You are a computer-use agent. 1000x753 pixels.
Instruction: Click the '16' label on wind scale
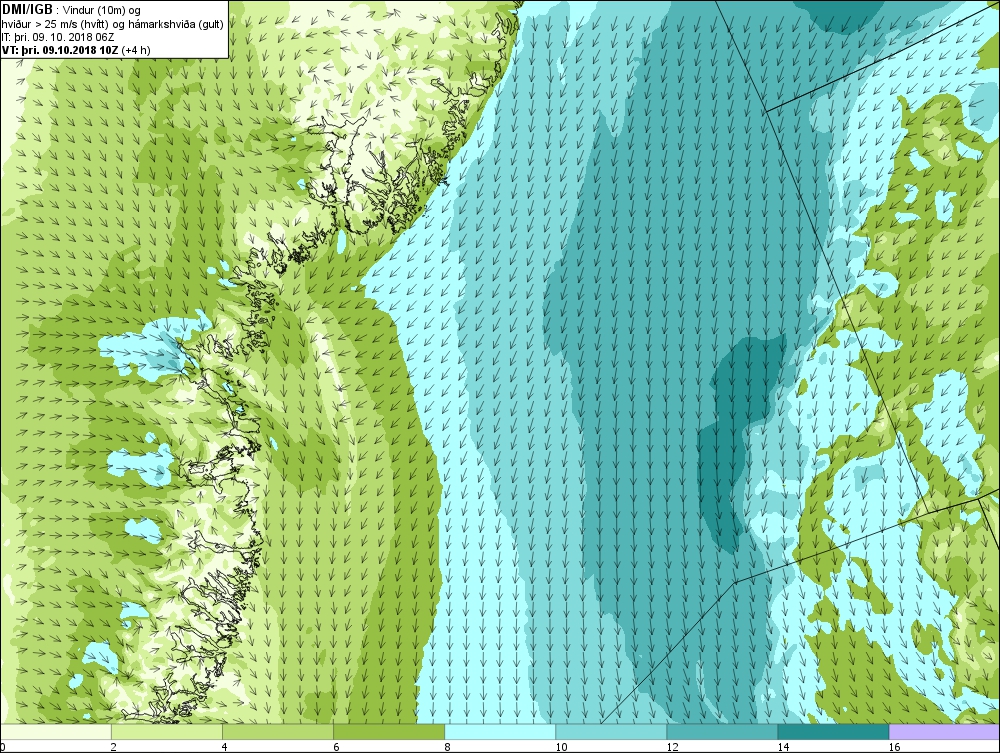click(x=894, y=747)
